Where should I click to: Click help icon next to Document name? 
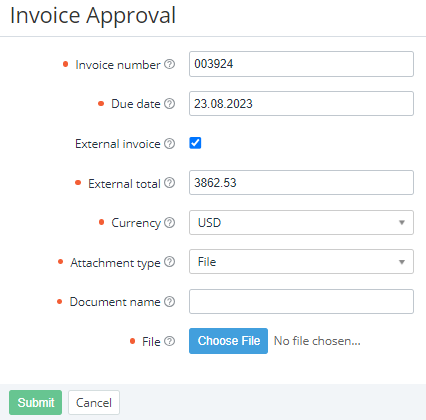click(x=170, y=301)
